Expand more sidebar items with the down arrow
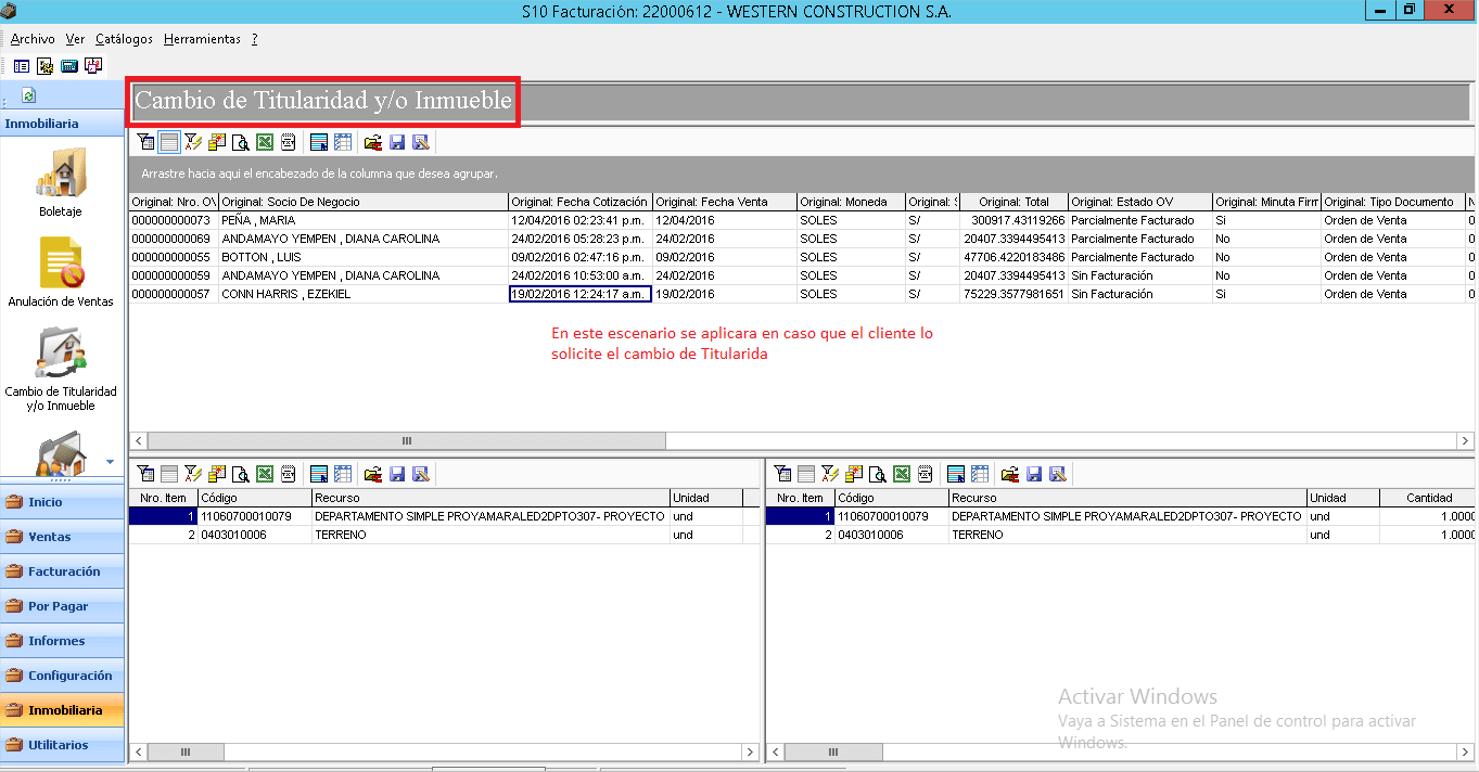The height and width of the screenshot is (772, 1479). 110,462
